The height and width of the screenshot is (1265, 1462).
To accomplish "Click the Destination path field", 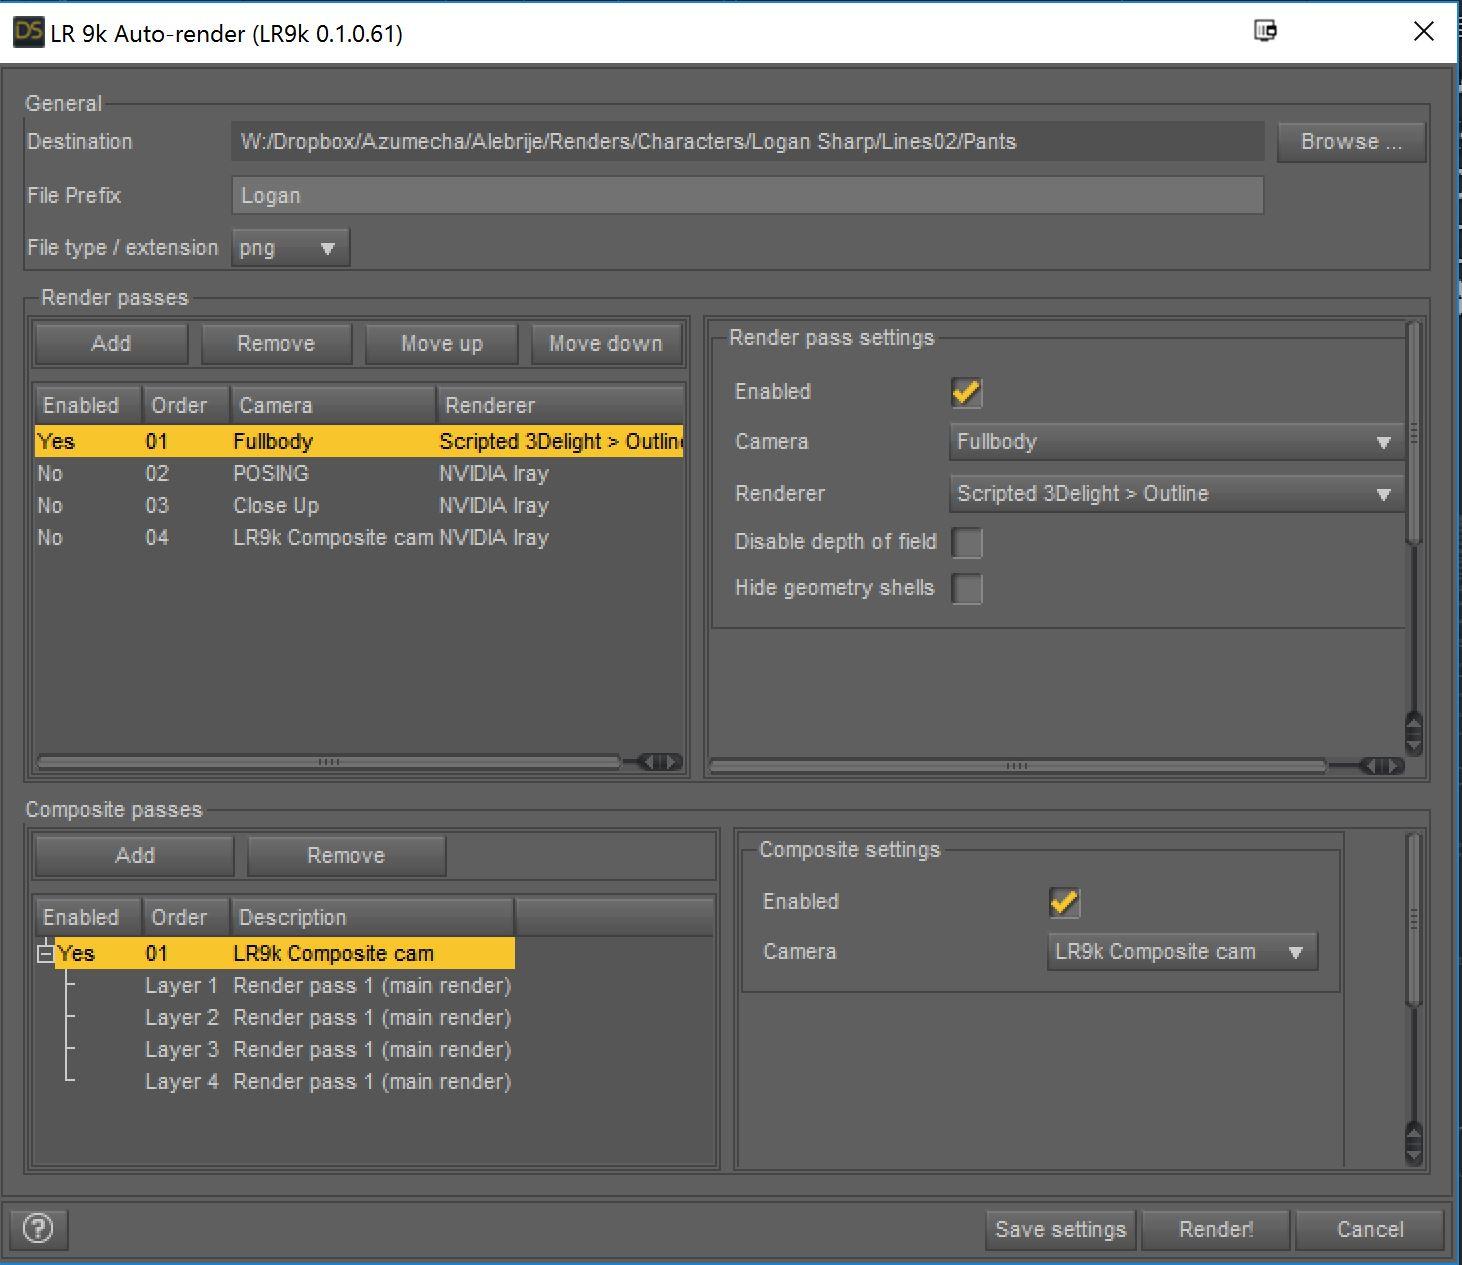I will (748, 142).
